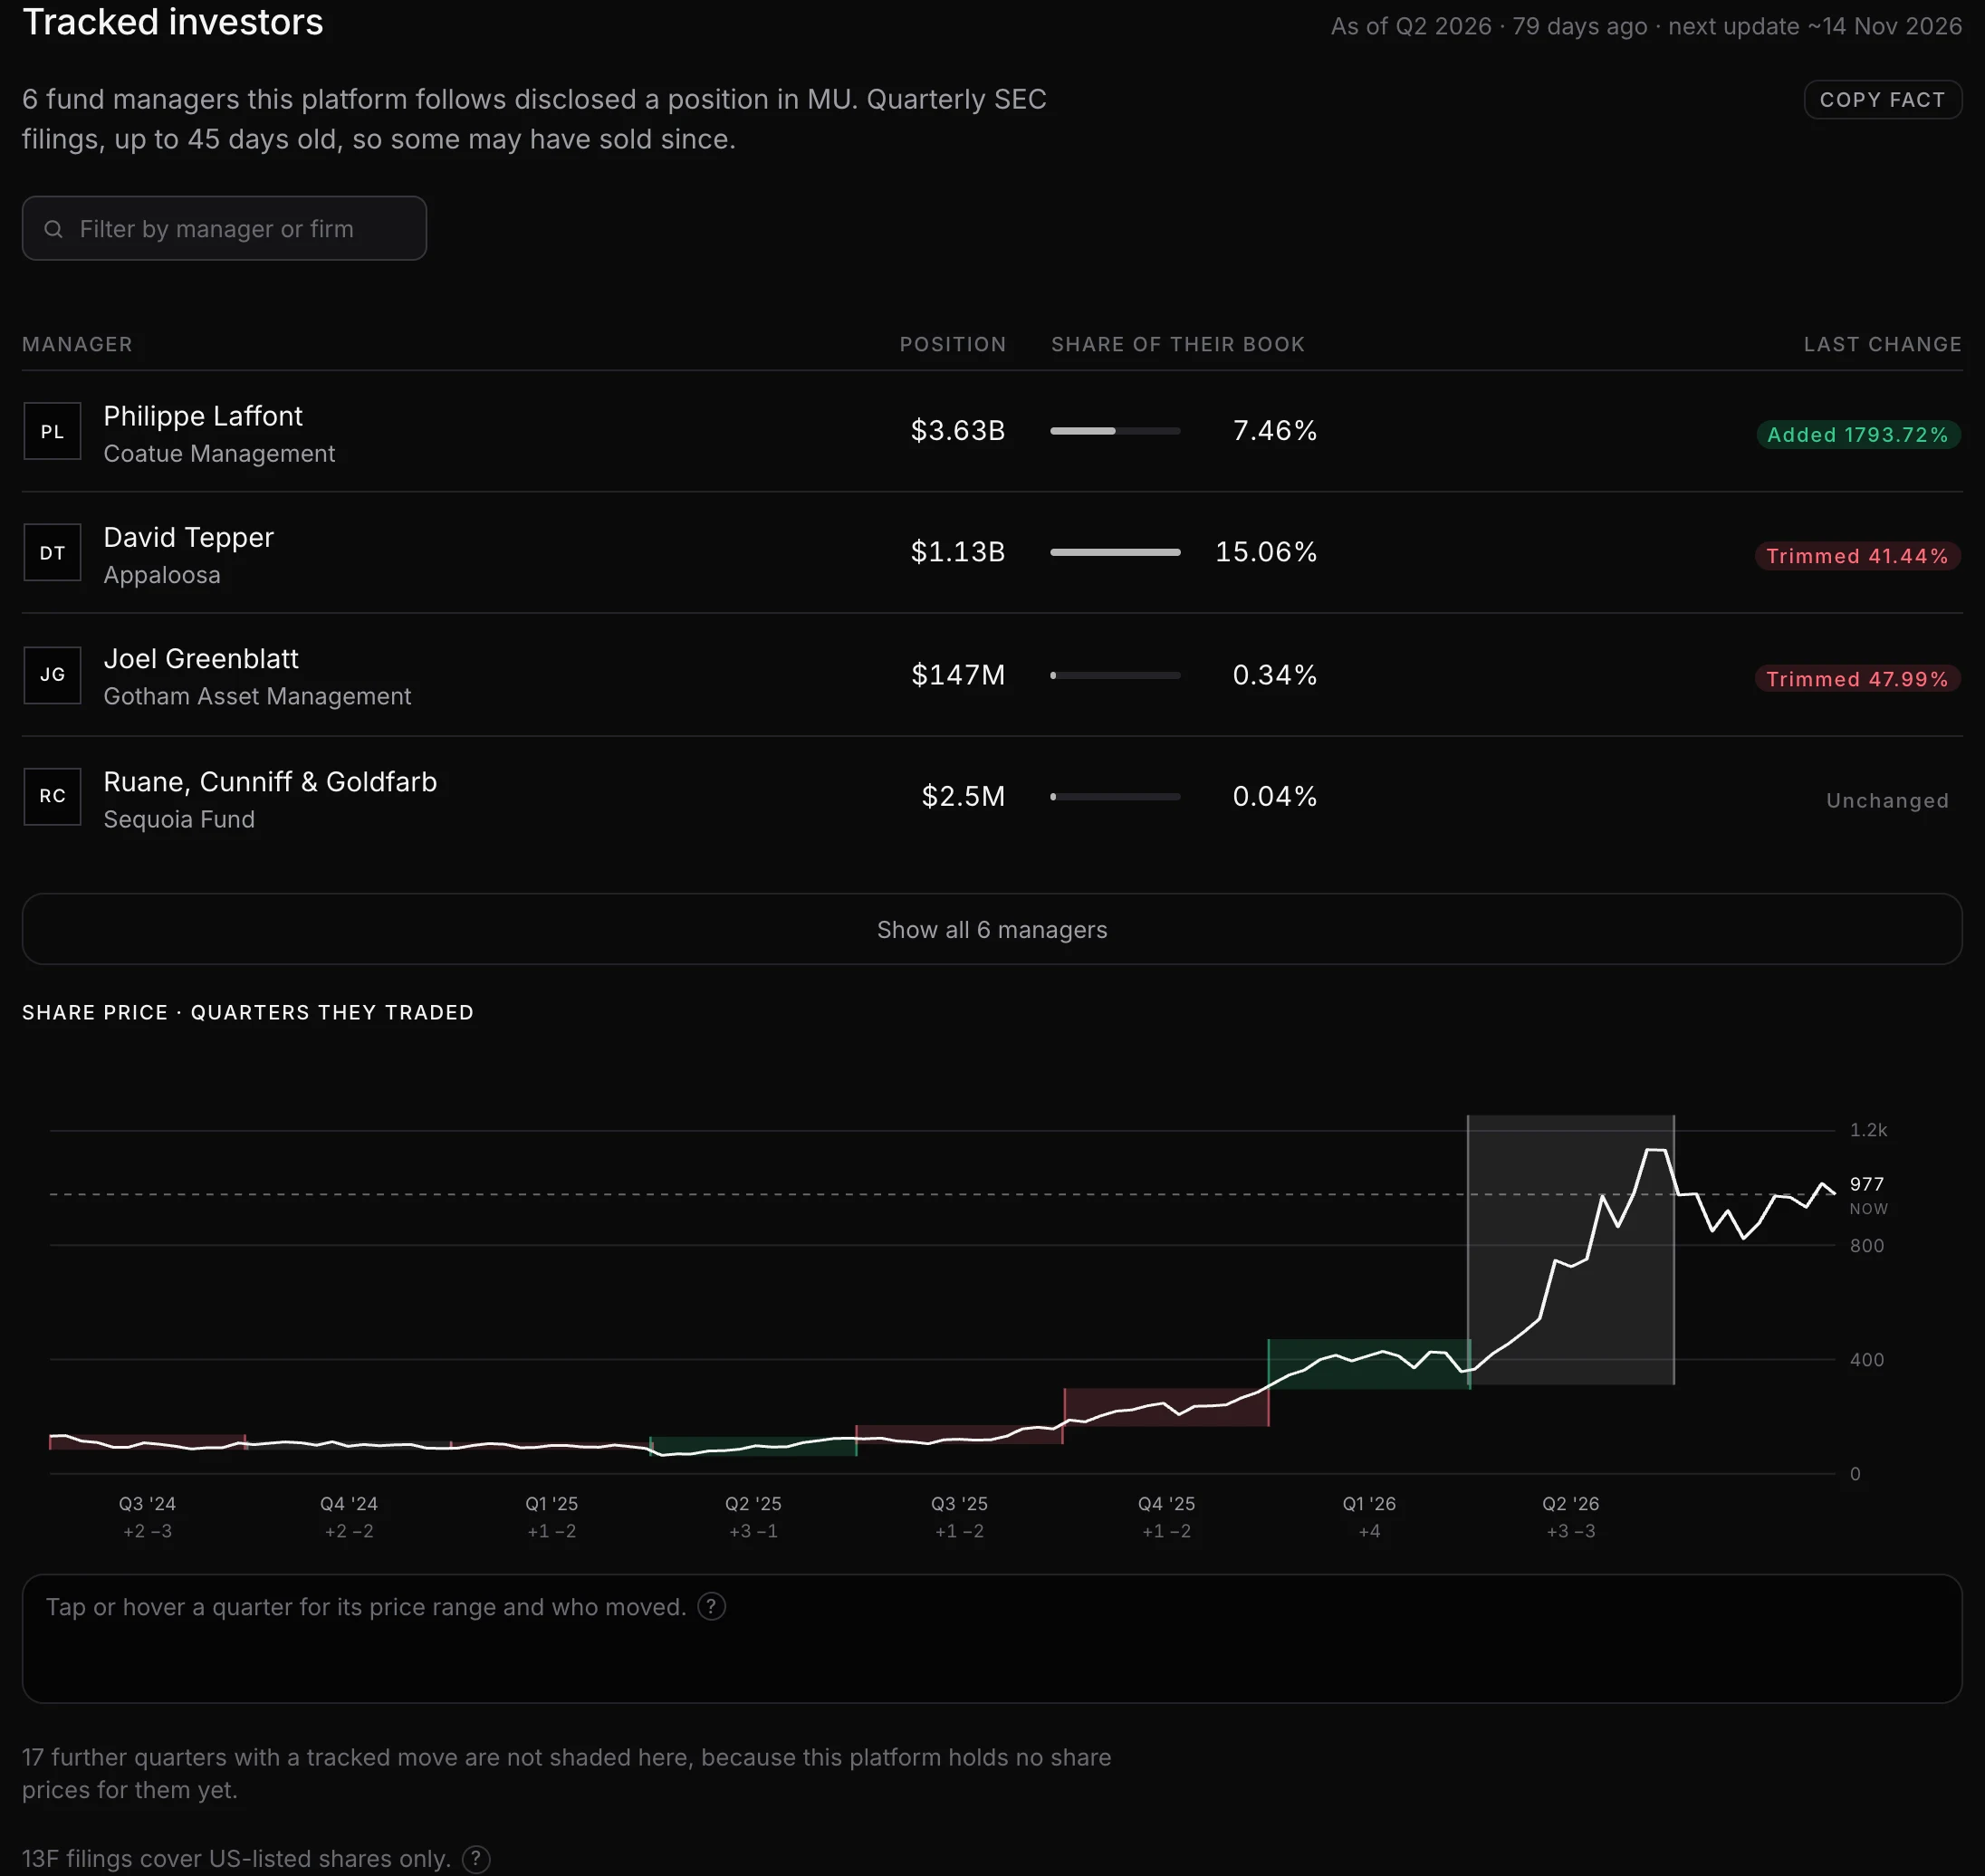This screenshot has width=1985, height=1876.
Task: Click the $1.13B position value
Action: click(x=958, y=552)
